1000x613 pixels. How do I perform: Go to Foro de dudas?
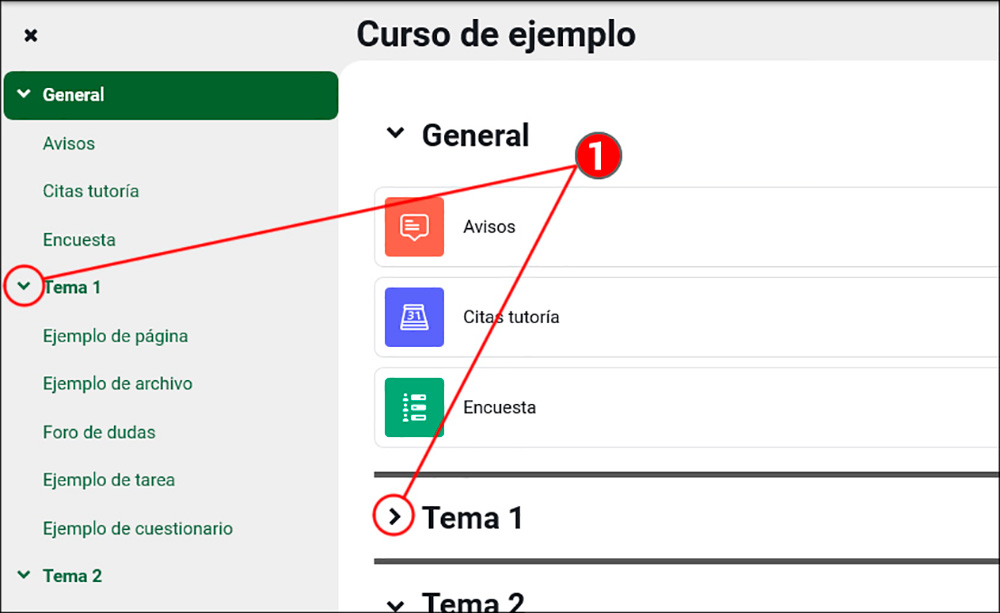(x=99, y=432)
